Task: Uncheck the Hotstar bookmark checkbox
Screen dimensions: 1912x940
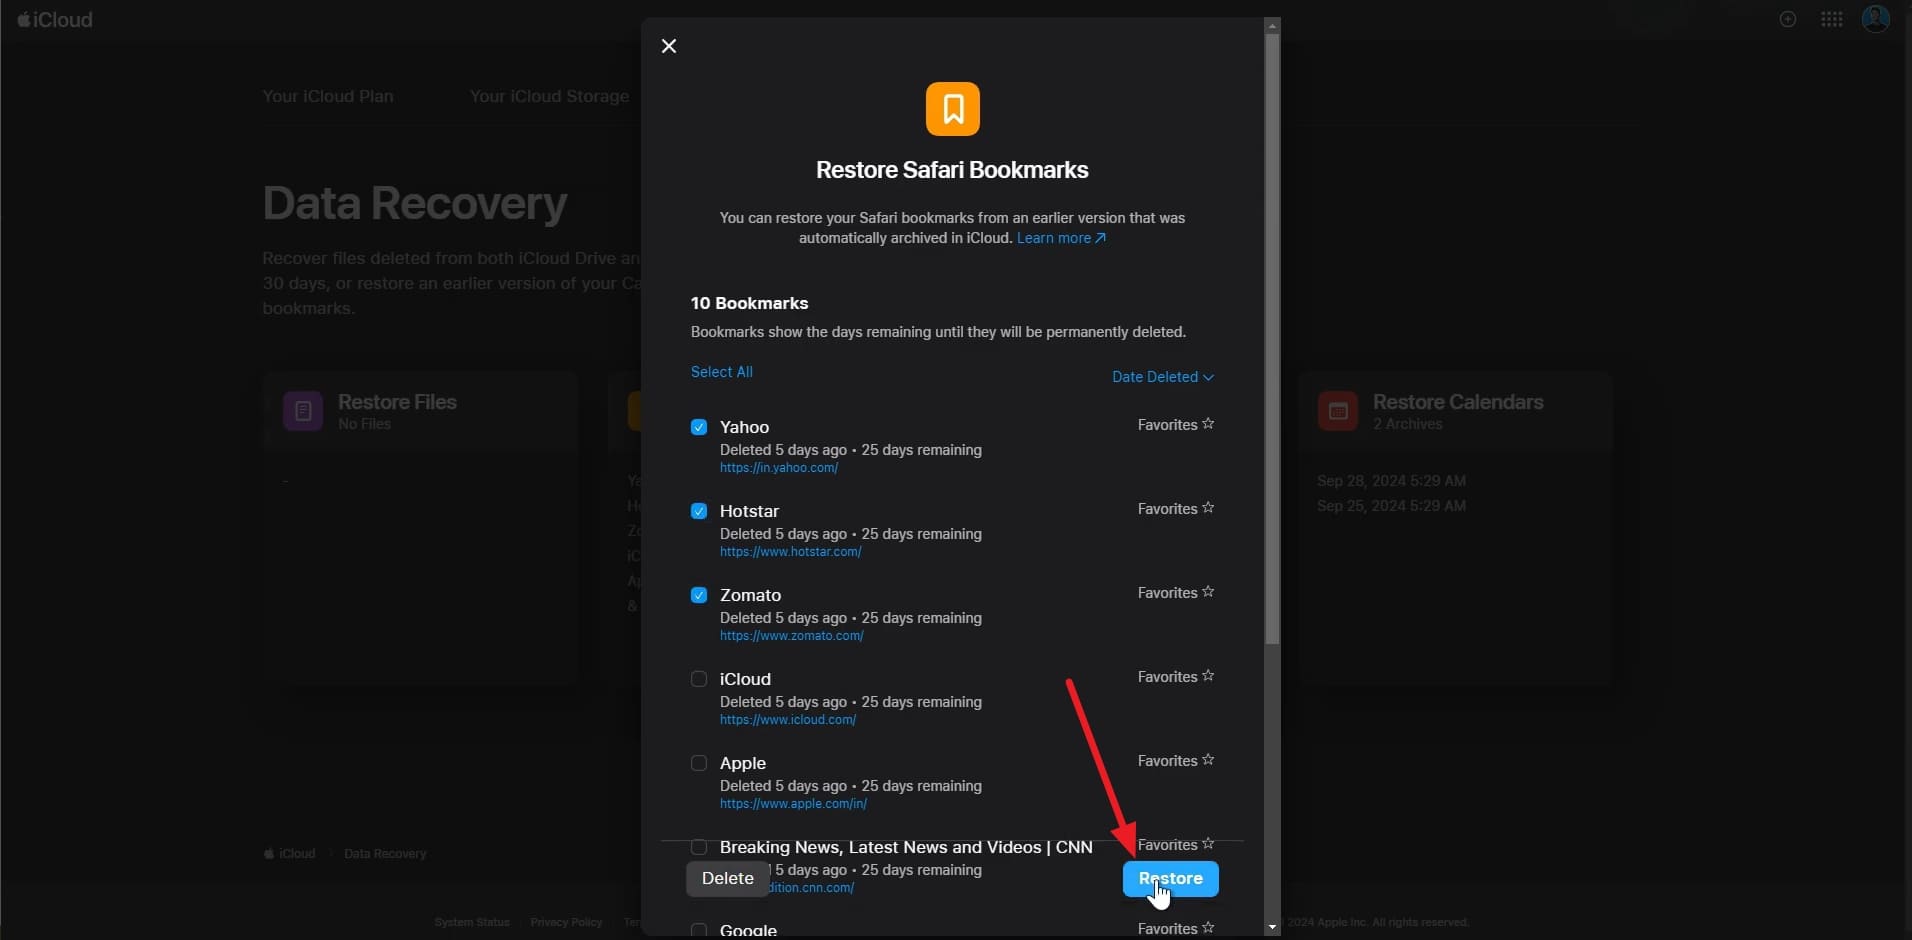Action: pyautogui.click(x=699, y=511)
